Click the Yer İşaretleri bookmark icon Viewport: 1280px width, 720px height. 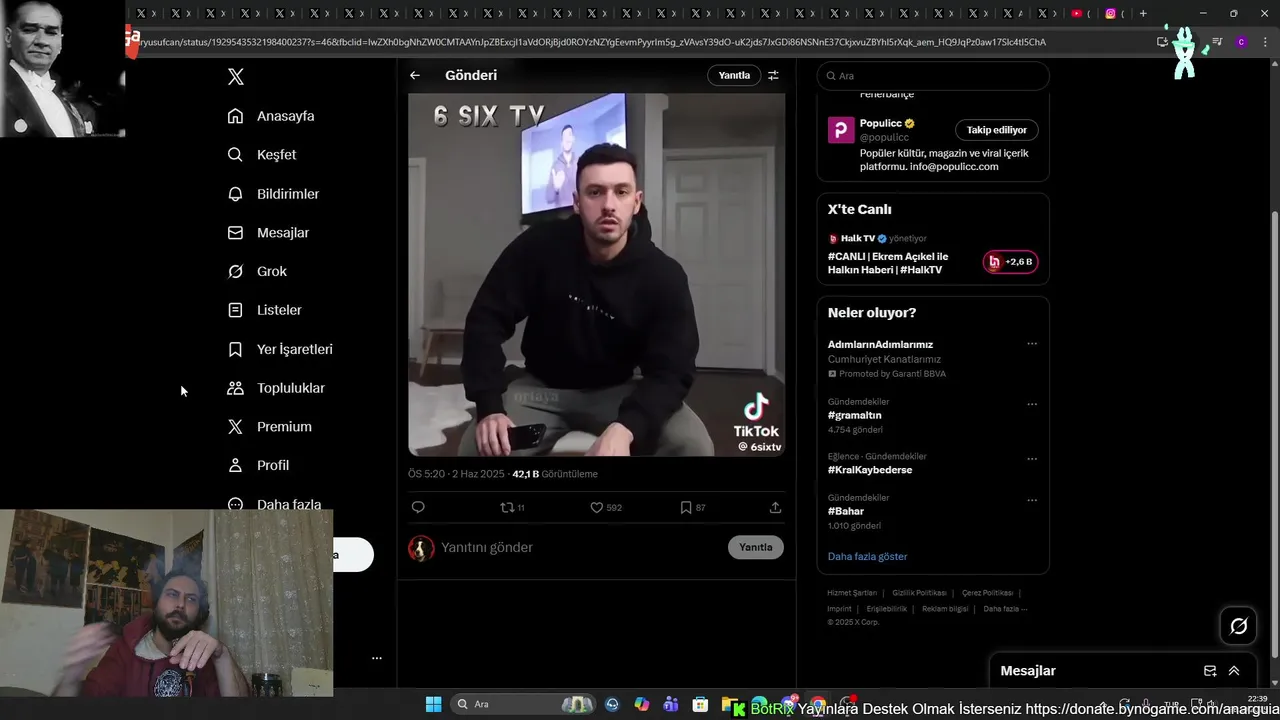pos(235,349)
